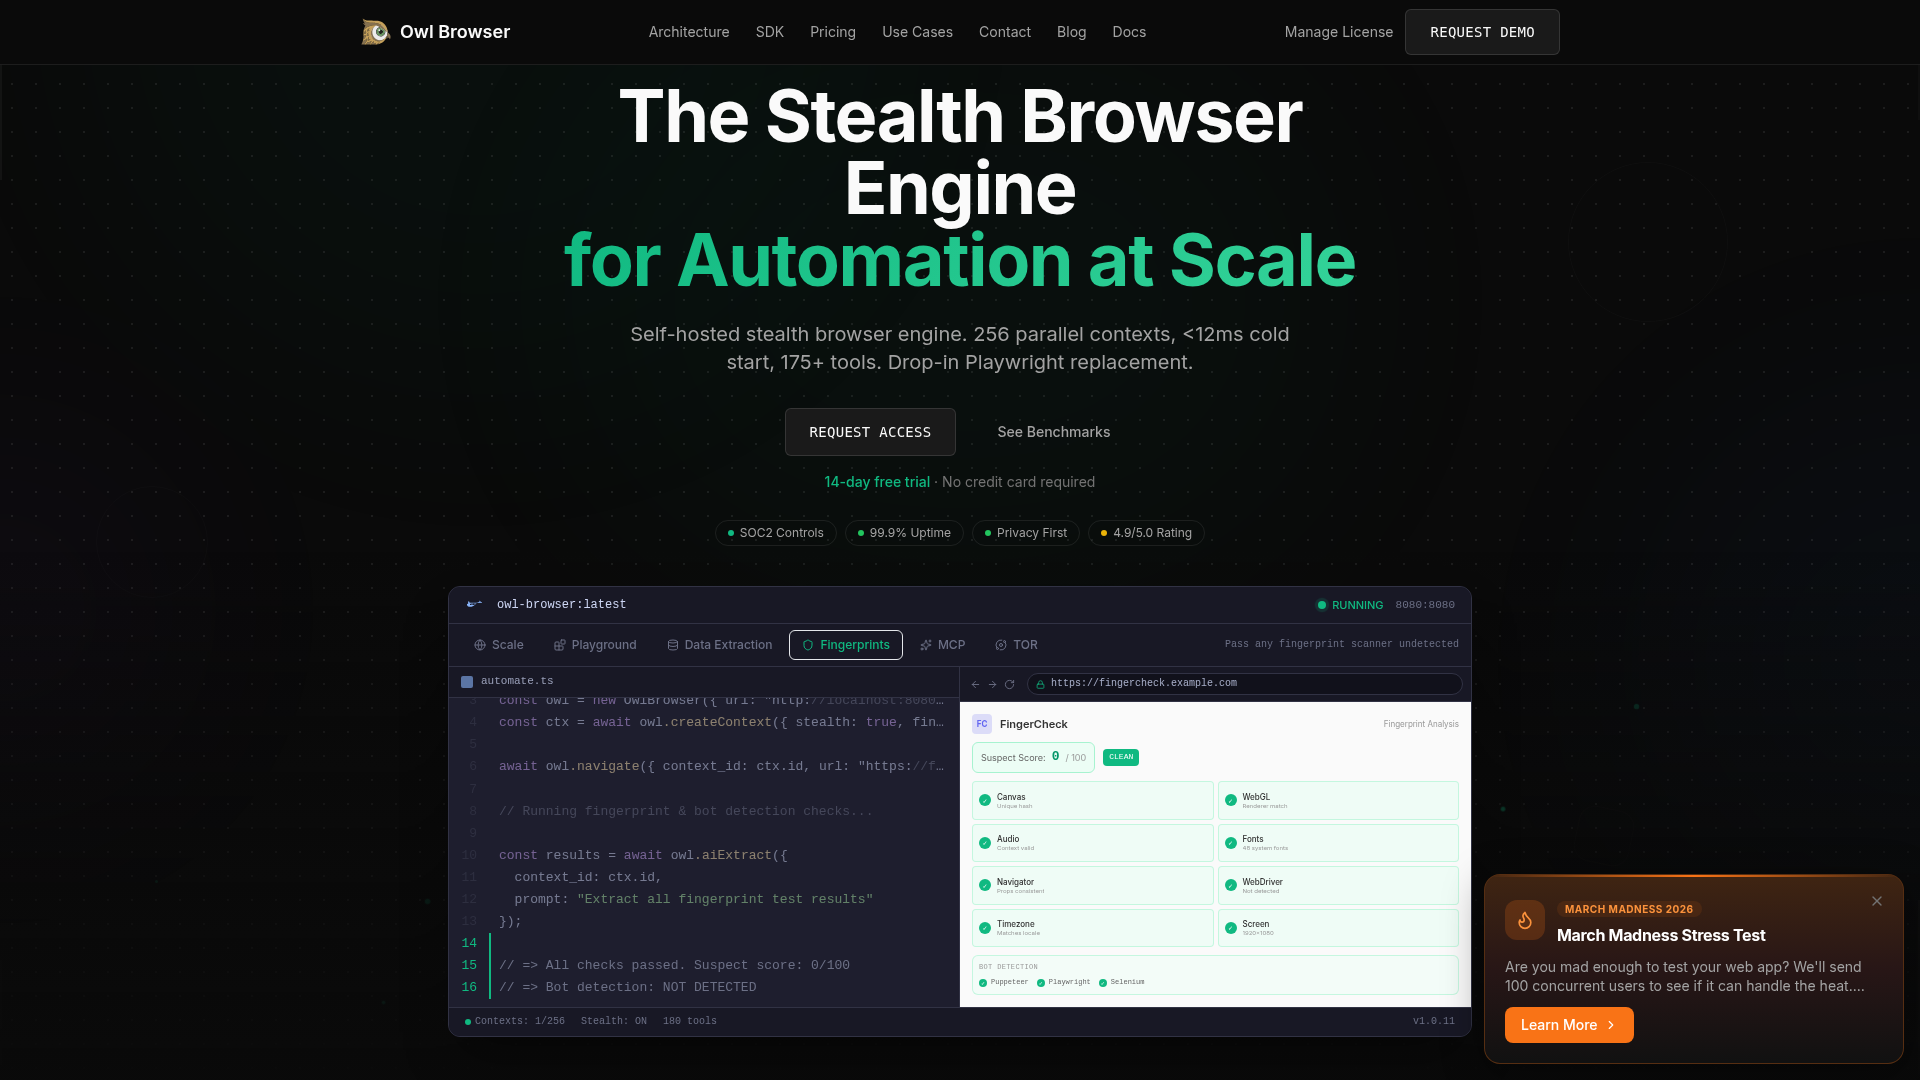Screen dimensions: 1920x1080
Task: Select the Scale tab icon
Action: coord(481,645)
